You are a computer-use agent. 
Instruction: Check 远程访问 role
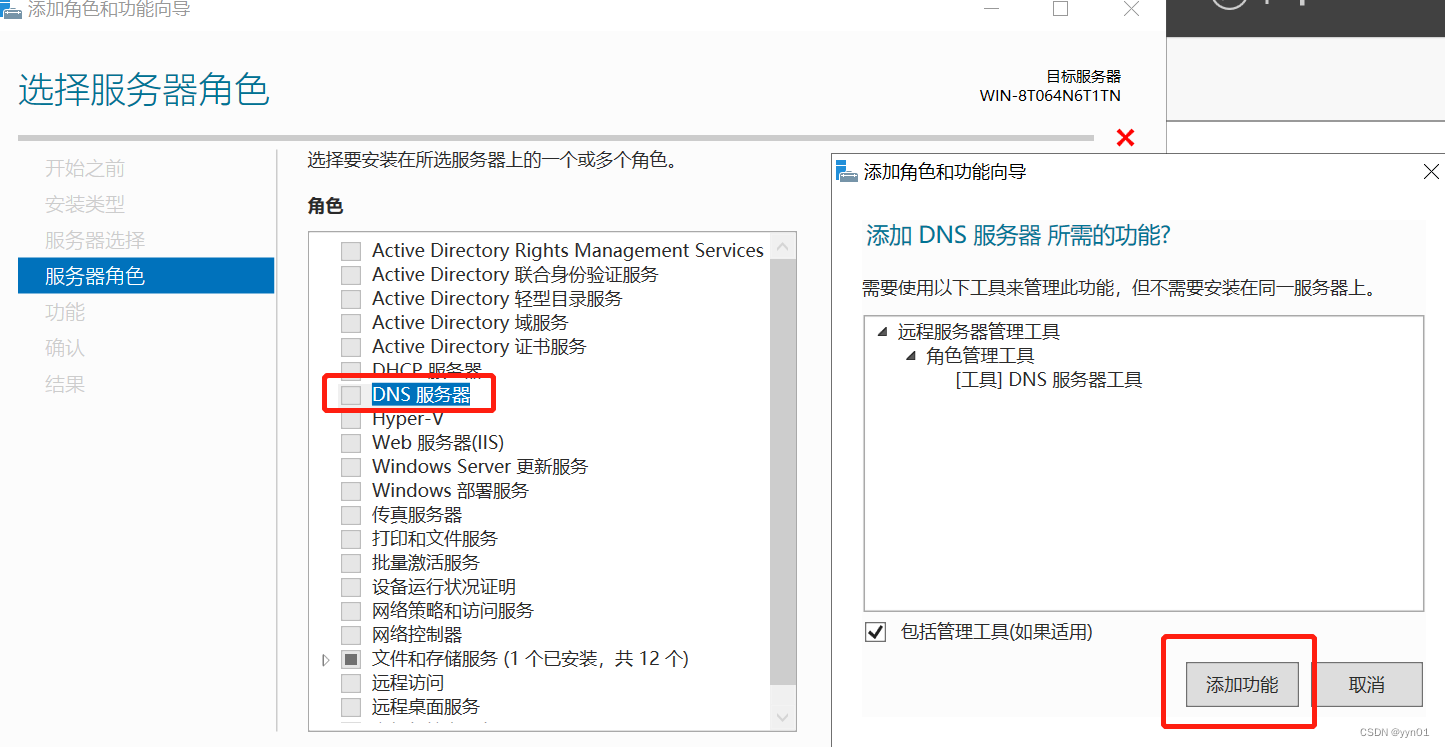click(350, 683)
